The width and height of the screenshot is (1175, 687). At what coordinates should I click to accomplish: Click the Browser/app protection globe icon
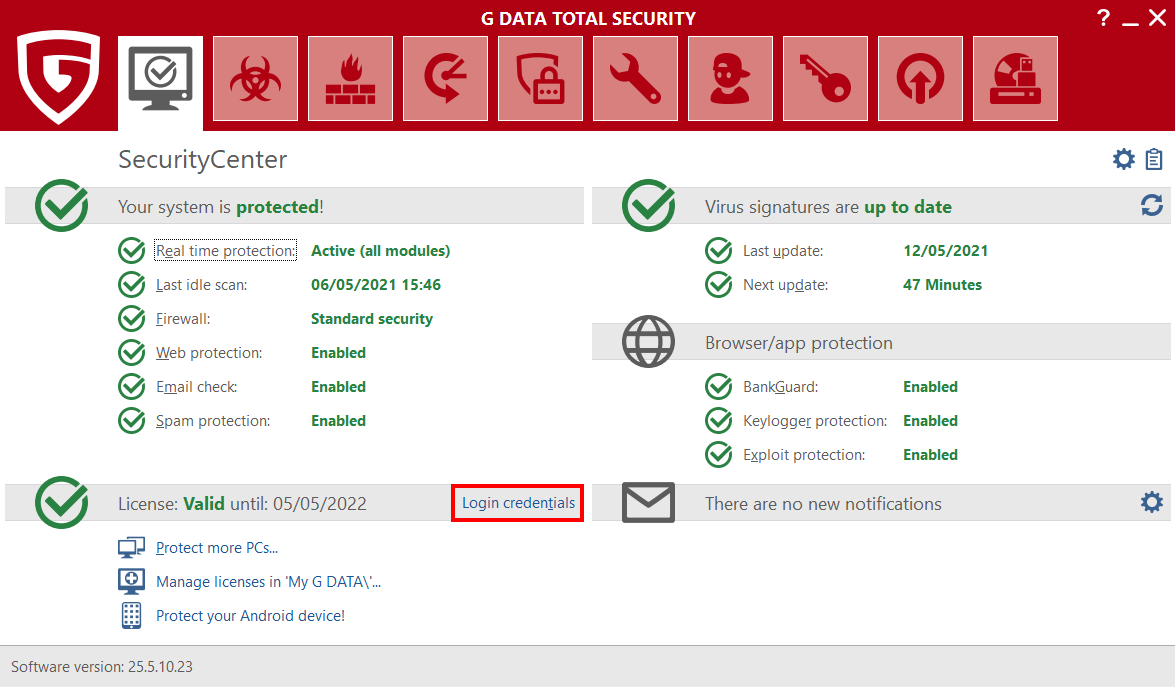(x=648, y=342)
